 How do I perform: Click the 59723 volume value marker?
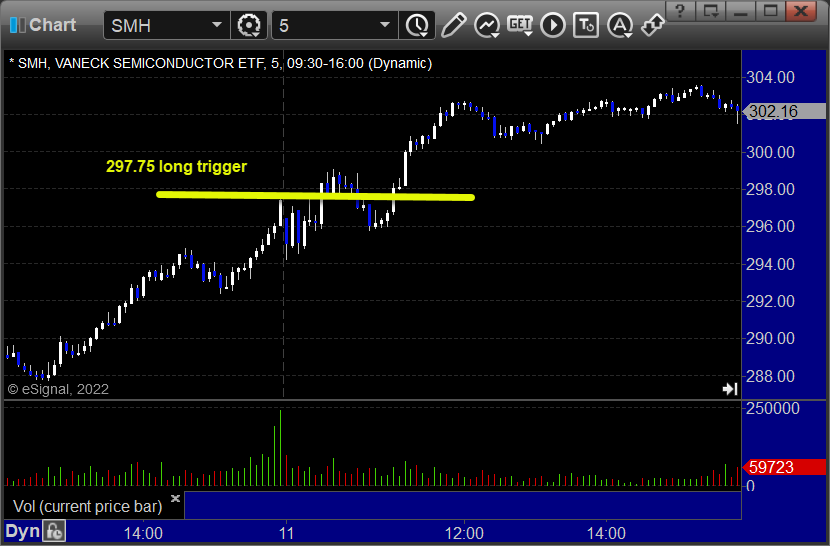click(x=784, y=467)
